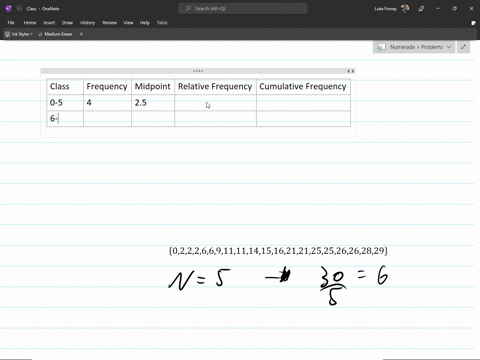The image size is (480, 360).
Task: Click the table container drag dots handle
Action: [198, 71]
